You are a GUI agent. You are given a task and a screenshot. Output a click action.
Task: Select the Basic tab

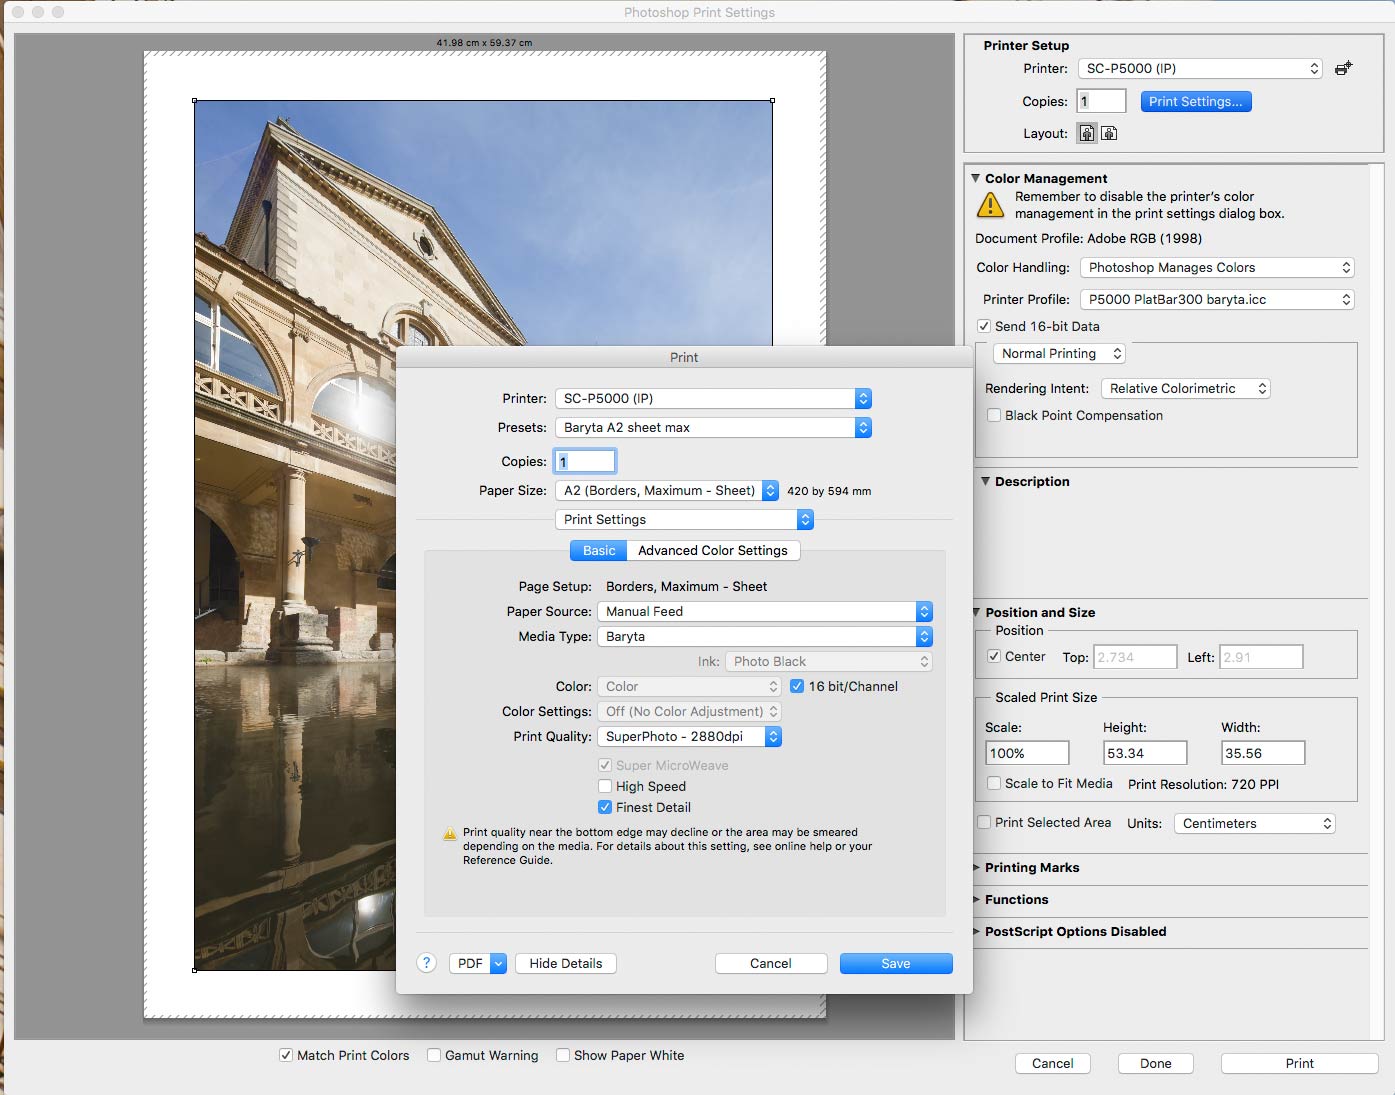coord(599,550)
